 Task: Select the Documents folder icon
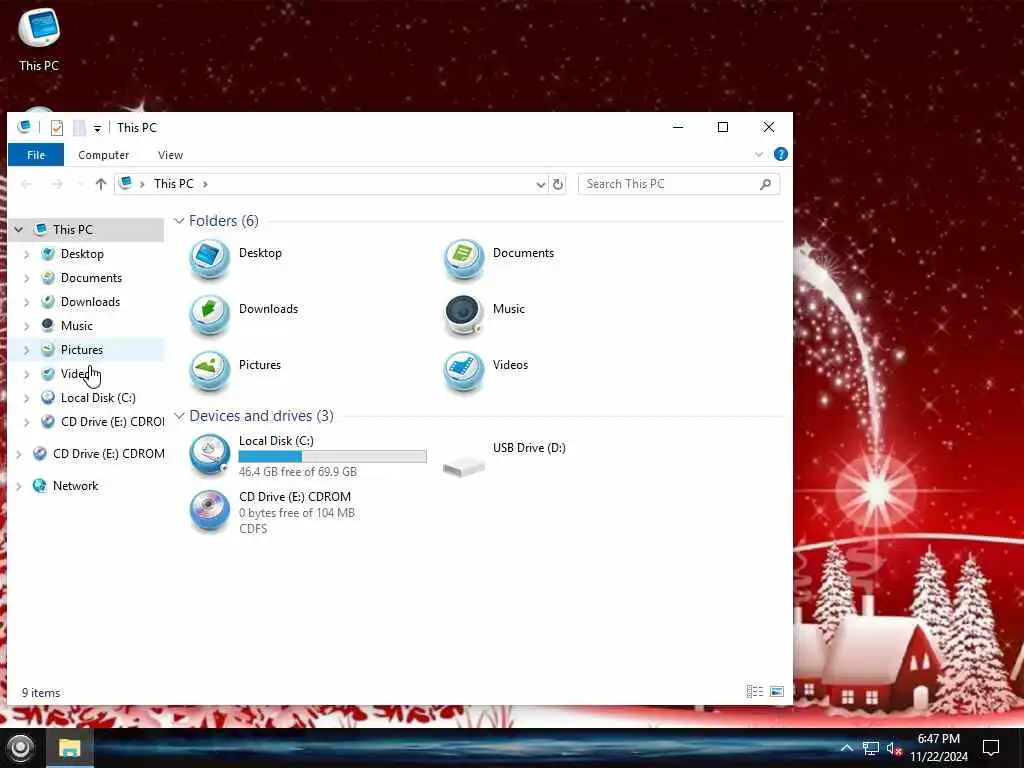pos(464,259)
